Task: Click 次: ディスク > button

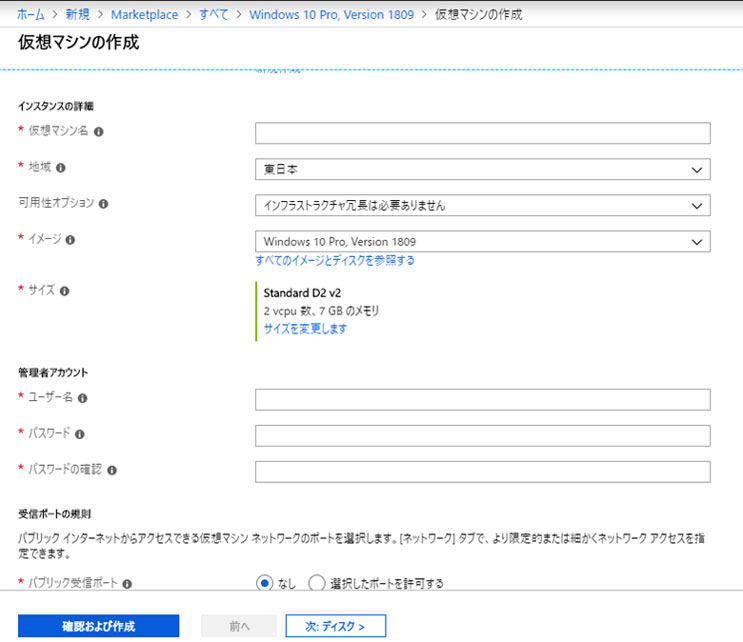Action: (335, 626)
